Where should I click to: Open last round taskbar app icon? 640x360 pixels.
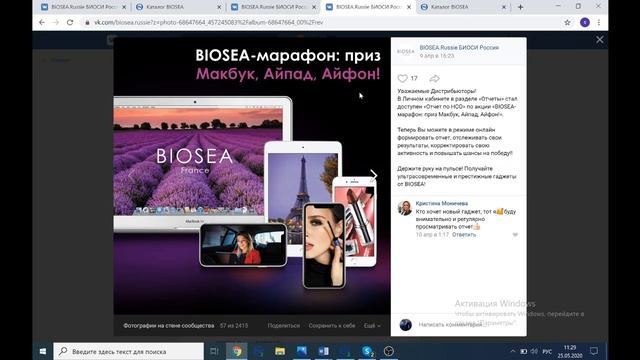point(389,351)
